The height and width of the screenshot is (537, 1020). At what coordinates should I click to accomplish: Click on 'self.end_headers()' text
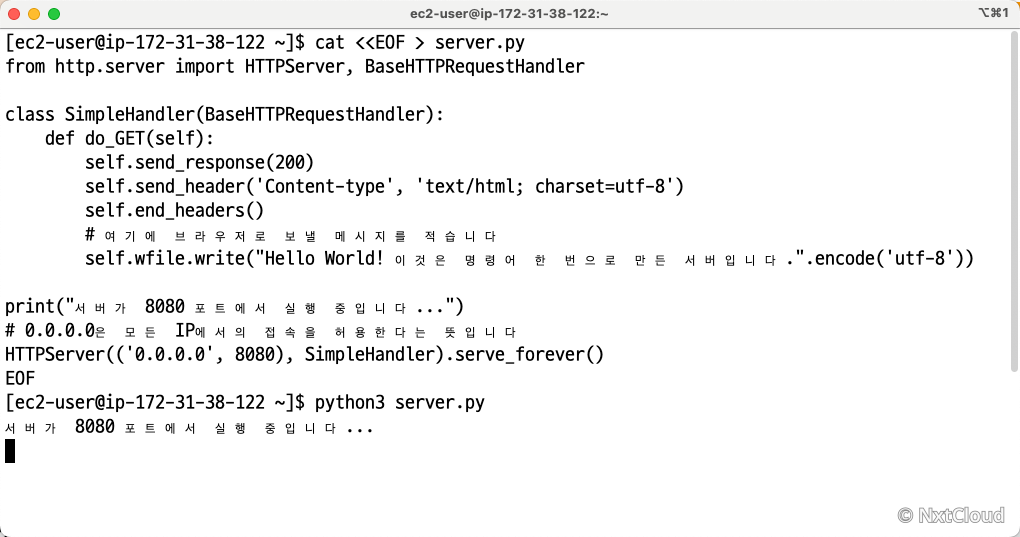click(174, 211)
